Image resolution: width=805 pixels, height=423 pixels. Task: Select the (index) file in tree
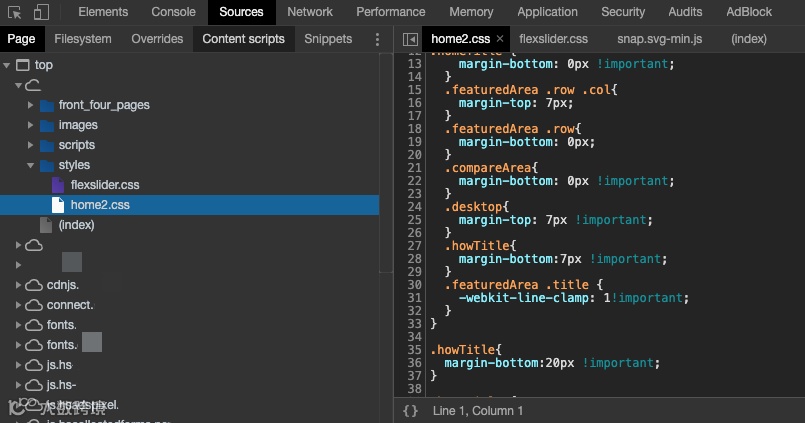(x=76, y=225)
